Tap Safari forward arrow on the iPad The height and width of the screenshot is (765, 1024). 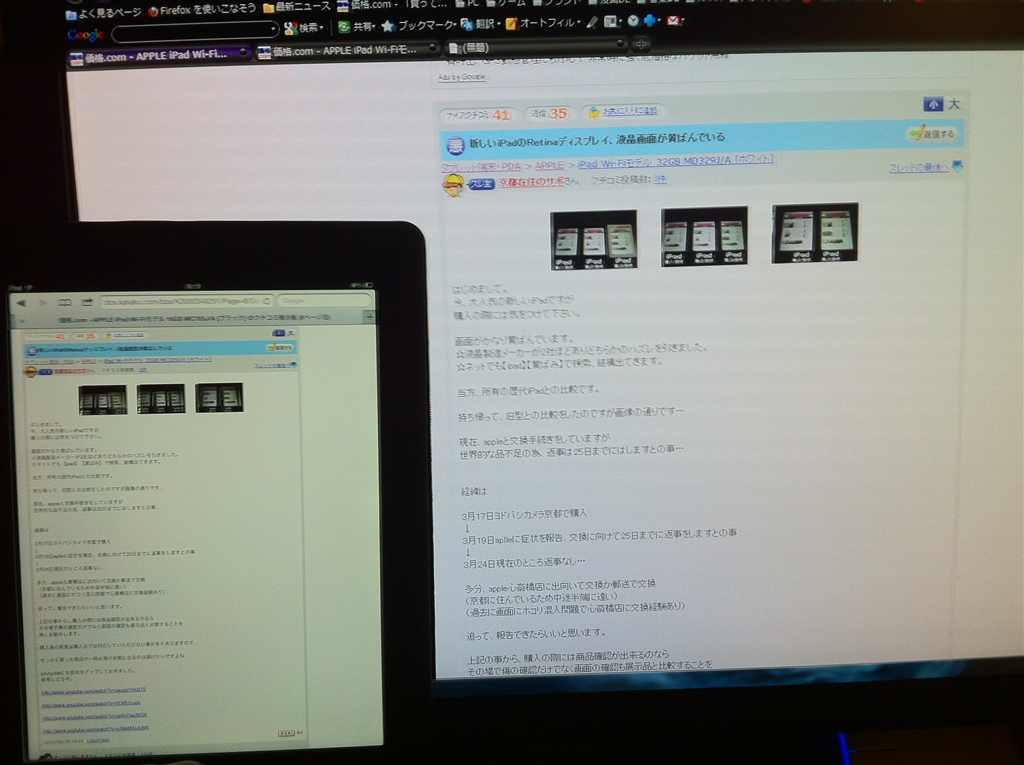[42, 303]
